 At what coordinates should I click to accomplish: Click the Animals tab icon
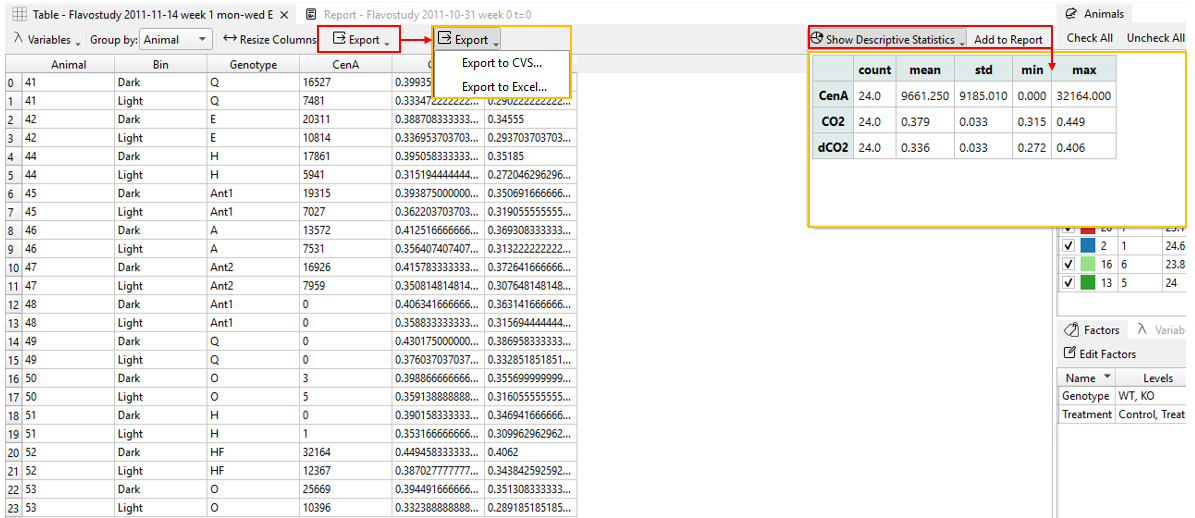click(1071, 13)
